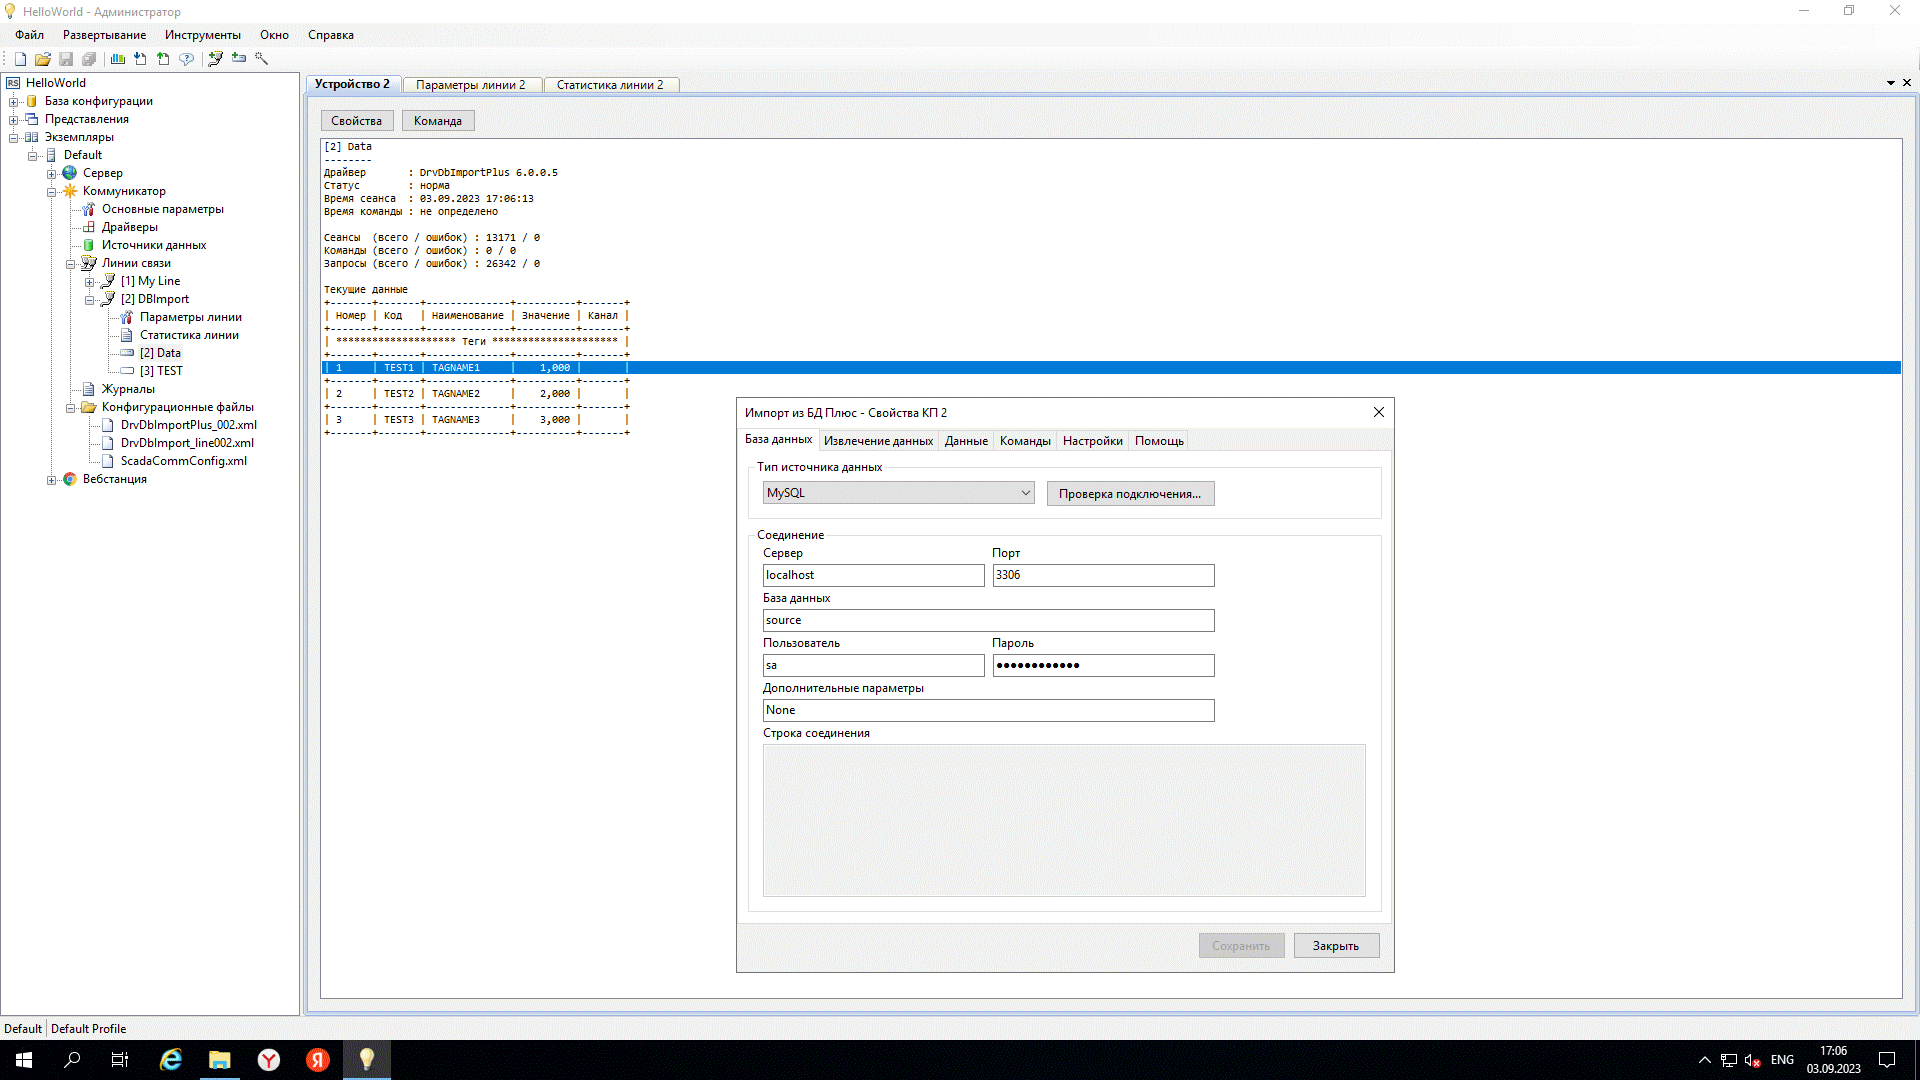Click the Open project folder icon
The image size is (1920, 1080).
[43, 59]
